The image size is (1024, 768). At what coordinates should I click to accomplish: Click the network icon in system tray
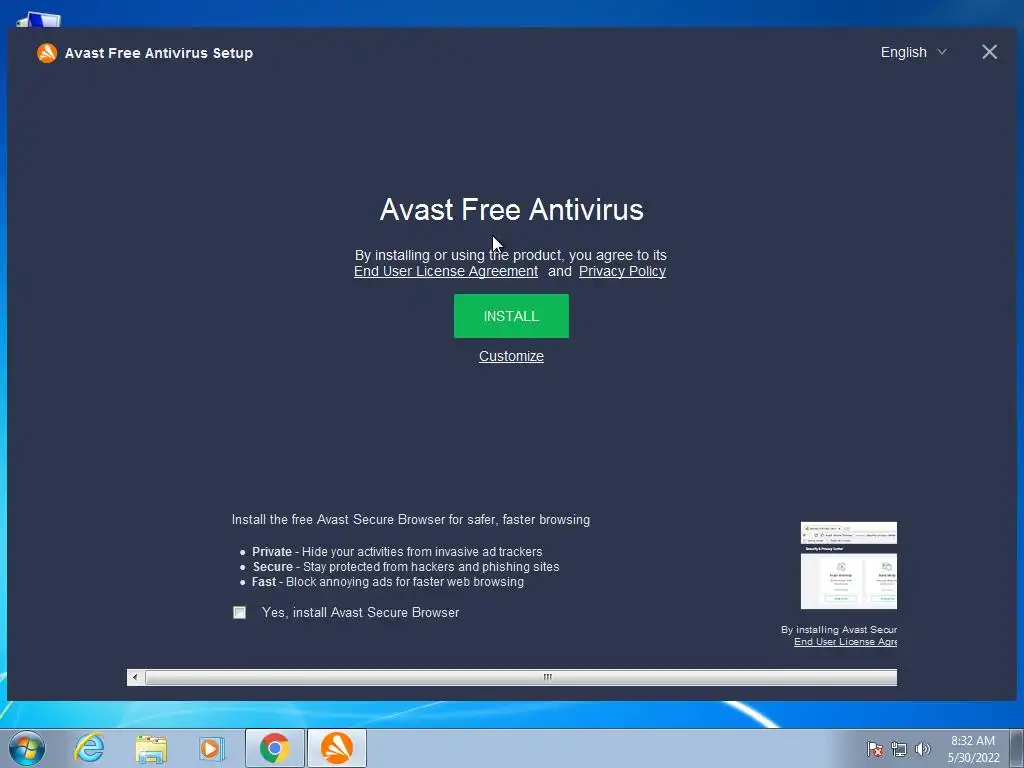899,749
